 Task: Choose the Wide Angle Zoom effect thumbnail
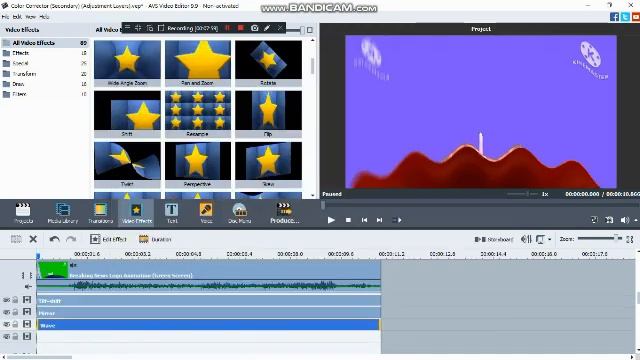(x=127, y=63)
